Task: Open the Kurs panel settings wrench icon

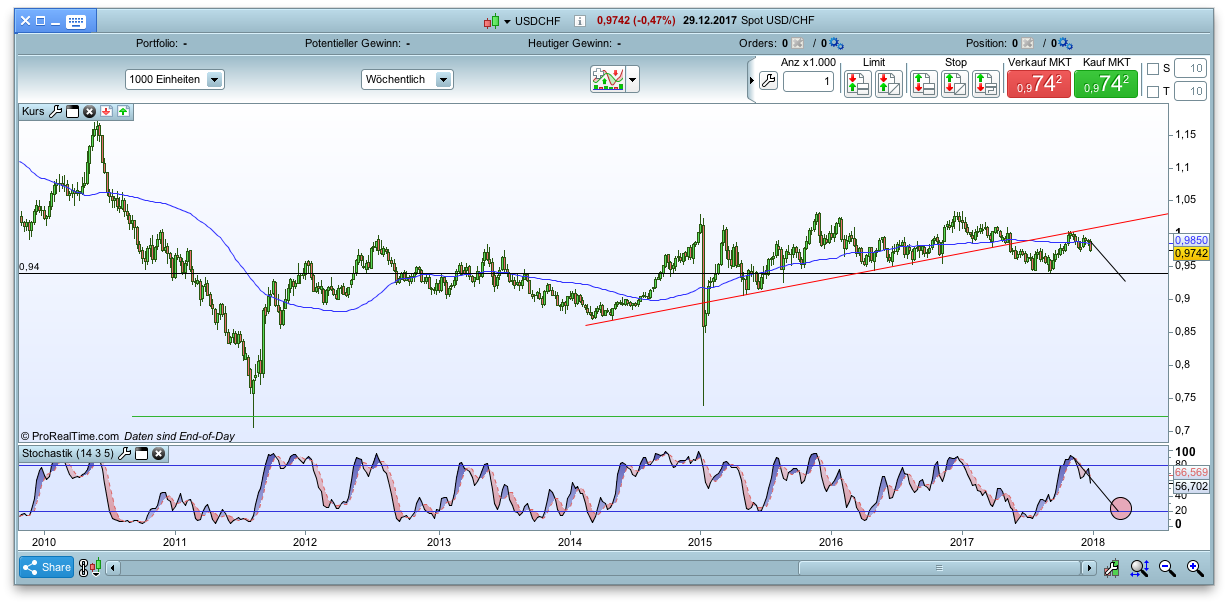Action: pyautogui.click(x=56, y=111)
